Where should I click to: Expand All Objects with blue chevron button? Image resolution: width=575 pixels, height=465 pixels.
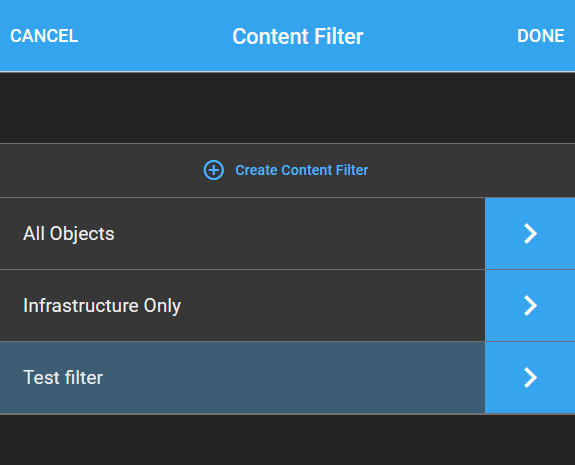[530, 234]
